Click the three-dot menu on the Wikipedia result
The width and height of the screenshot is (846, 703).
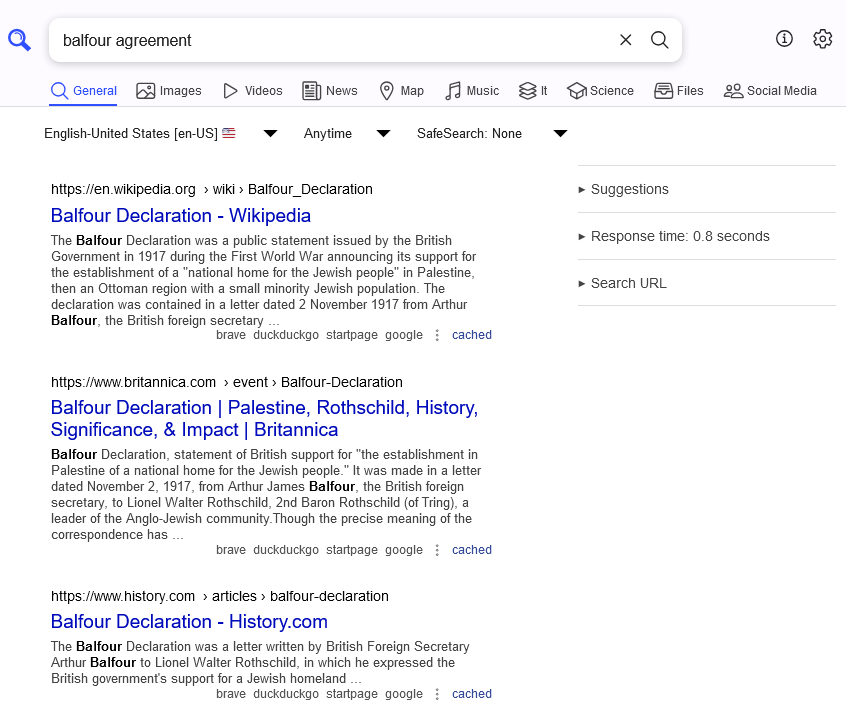click(437, 335)
